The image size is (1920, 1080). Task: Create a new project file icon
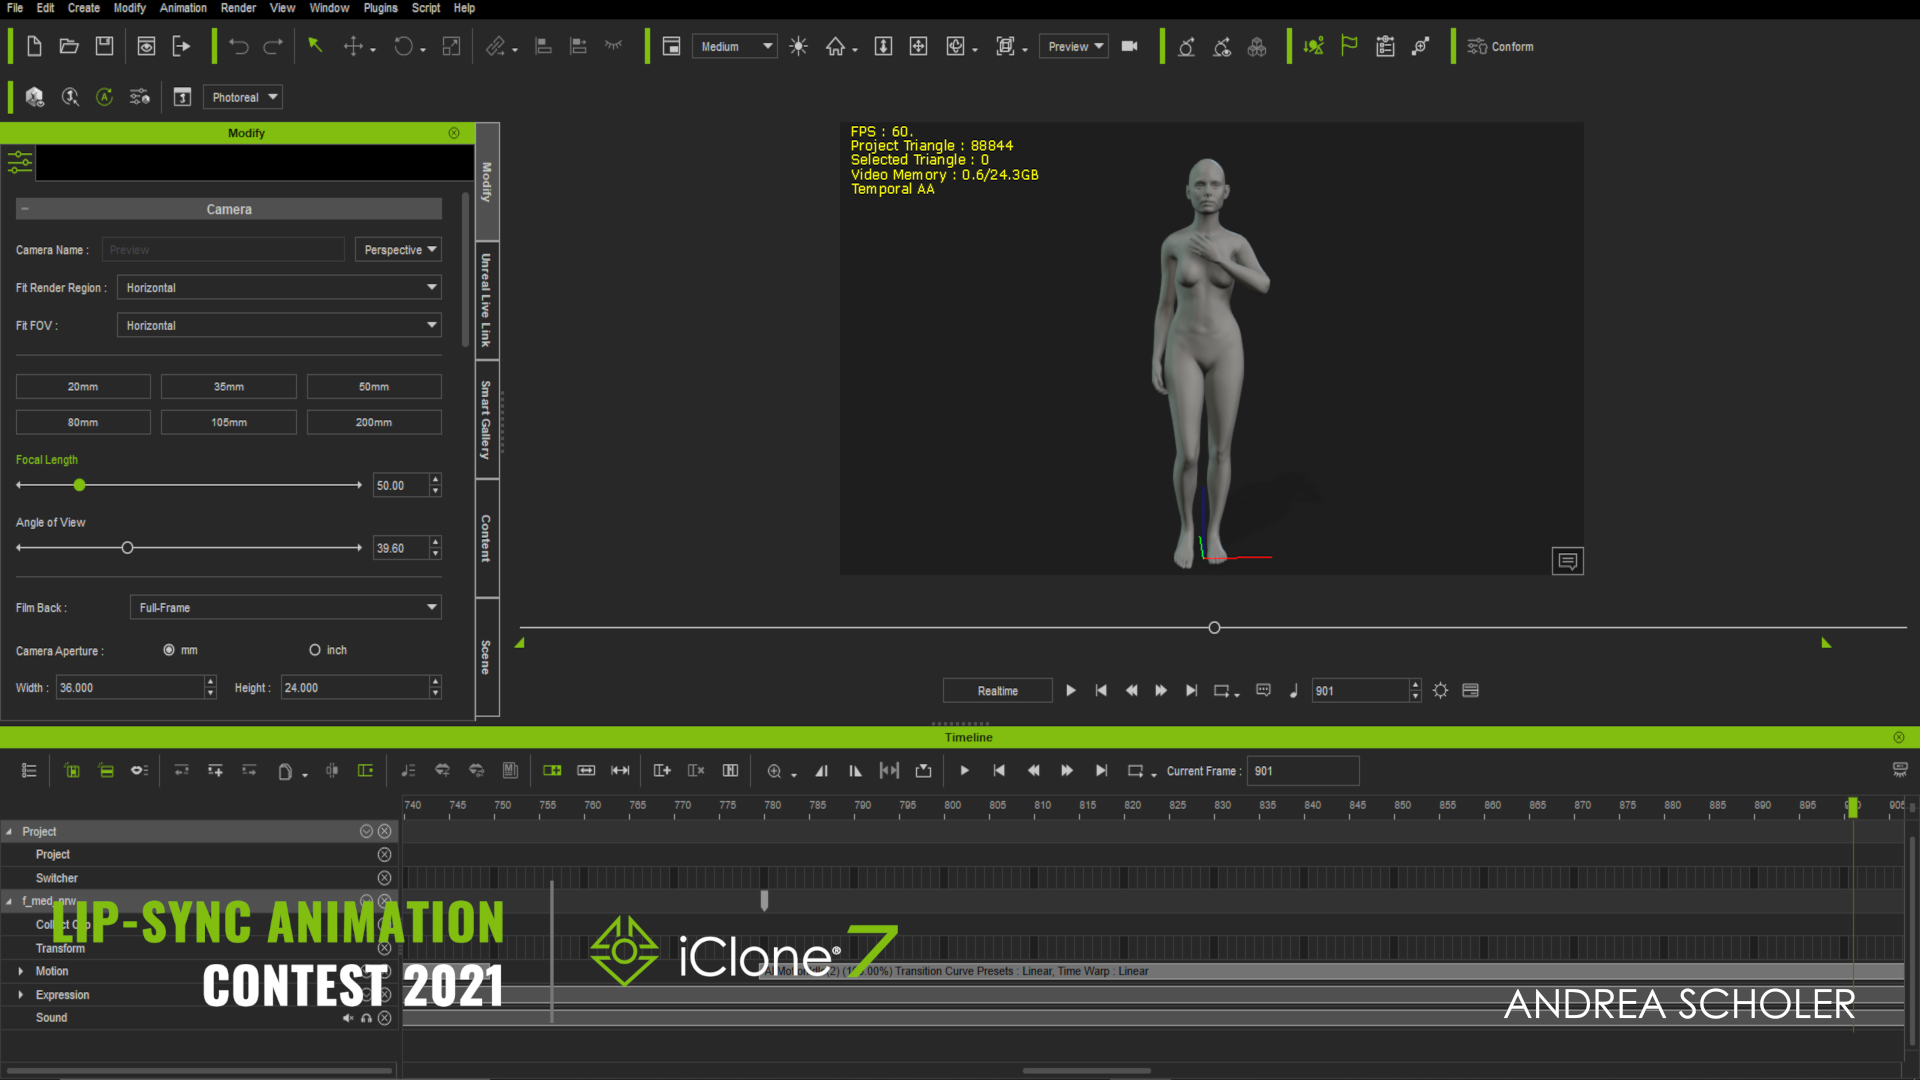click(x=34, y=46)
